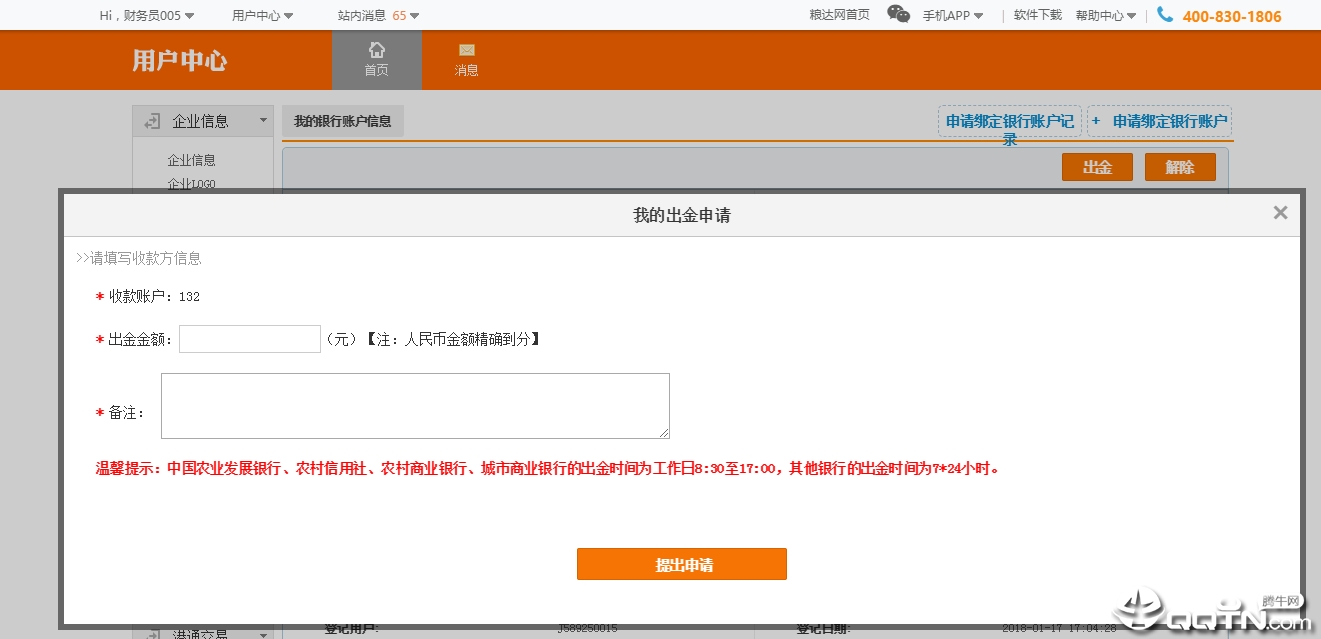The height and width of the screenshot is (639, 1321).
Task: Select the 我的银行账户信息 tab
Action: coord(342,121)
